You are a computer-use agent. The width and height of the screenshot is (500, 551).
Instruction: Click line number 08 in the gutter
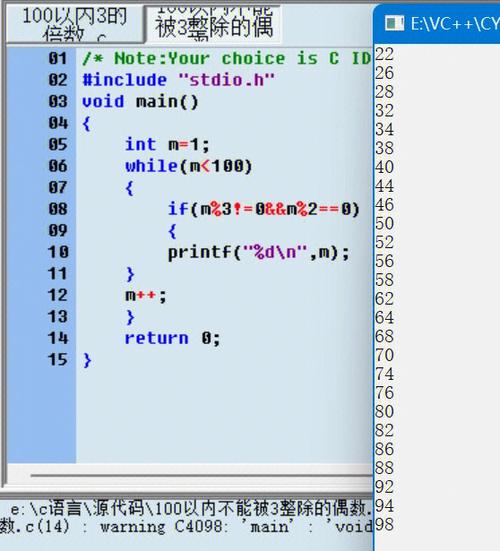[58, 209]
